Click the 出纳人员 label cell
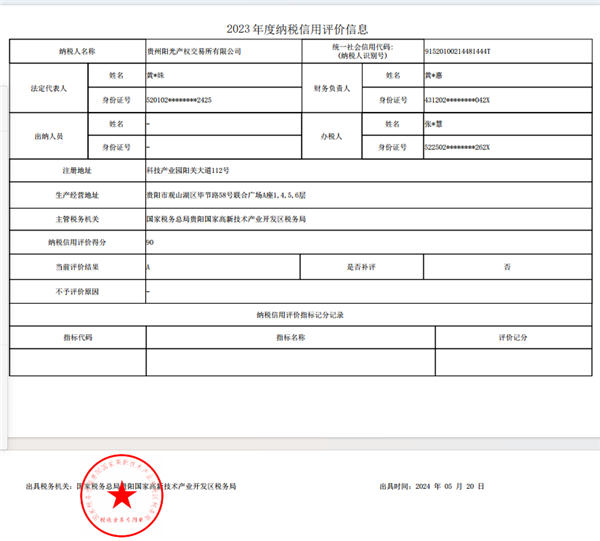Screen dimensions: 600x541 point(50,135)
